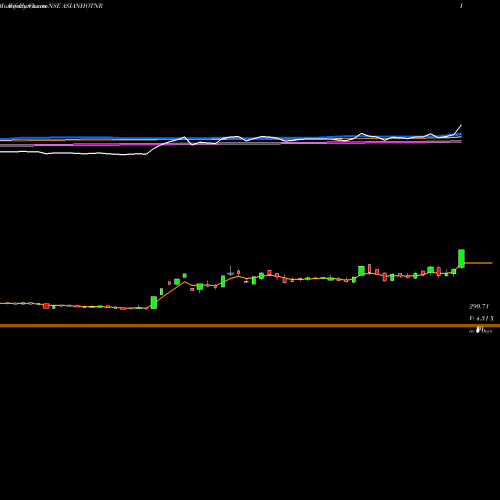Viewport: 500px width, 500px height.
Task: Click the NSE ASIANHOTNR chart title
Action: coord(75,6)
